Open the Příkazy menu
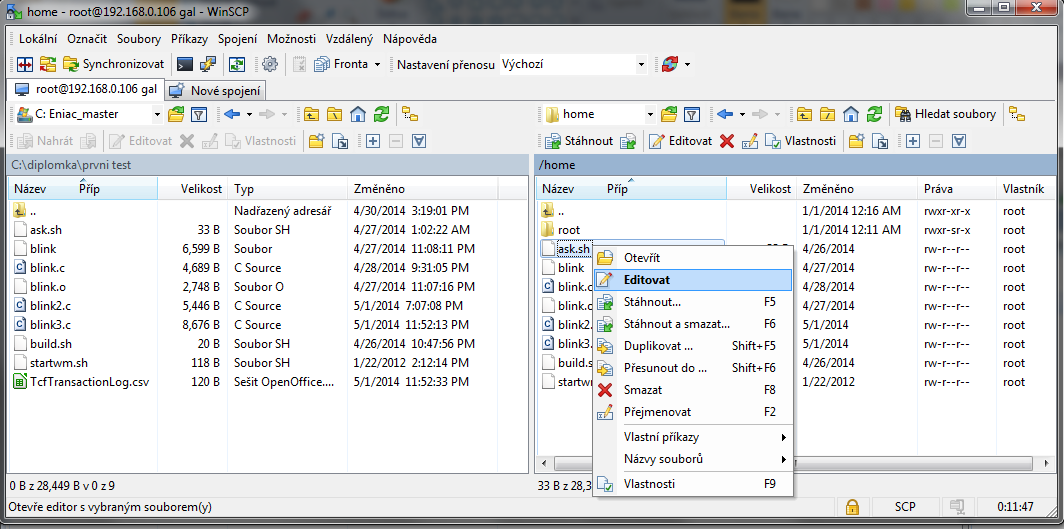This screenshot has width=1064, height=529. tap(189, 39)
